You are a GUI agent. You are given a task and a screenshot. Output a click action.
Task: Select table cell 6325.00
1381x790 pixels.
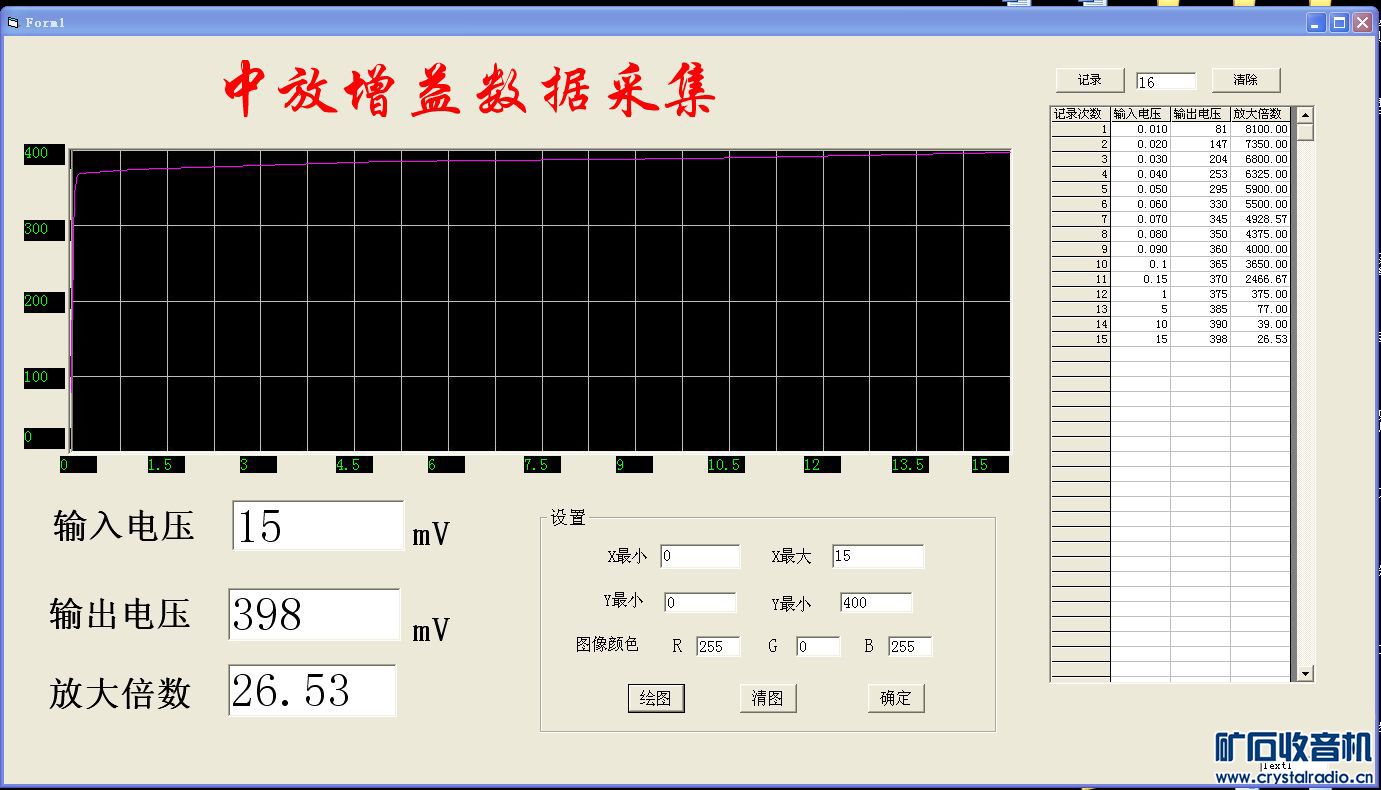1260,174
